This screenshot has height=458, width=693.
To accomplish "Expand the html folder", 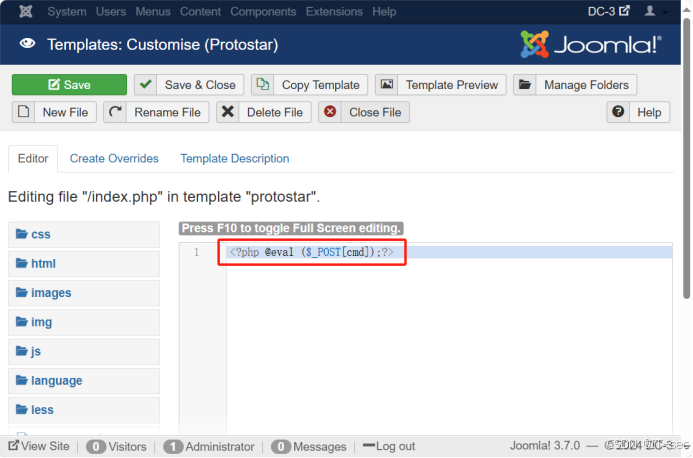I will (x=84, y=263).
